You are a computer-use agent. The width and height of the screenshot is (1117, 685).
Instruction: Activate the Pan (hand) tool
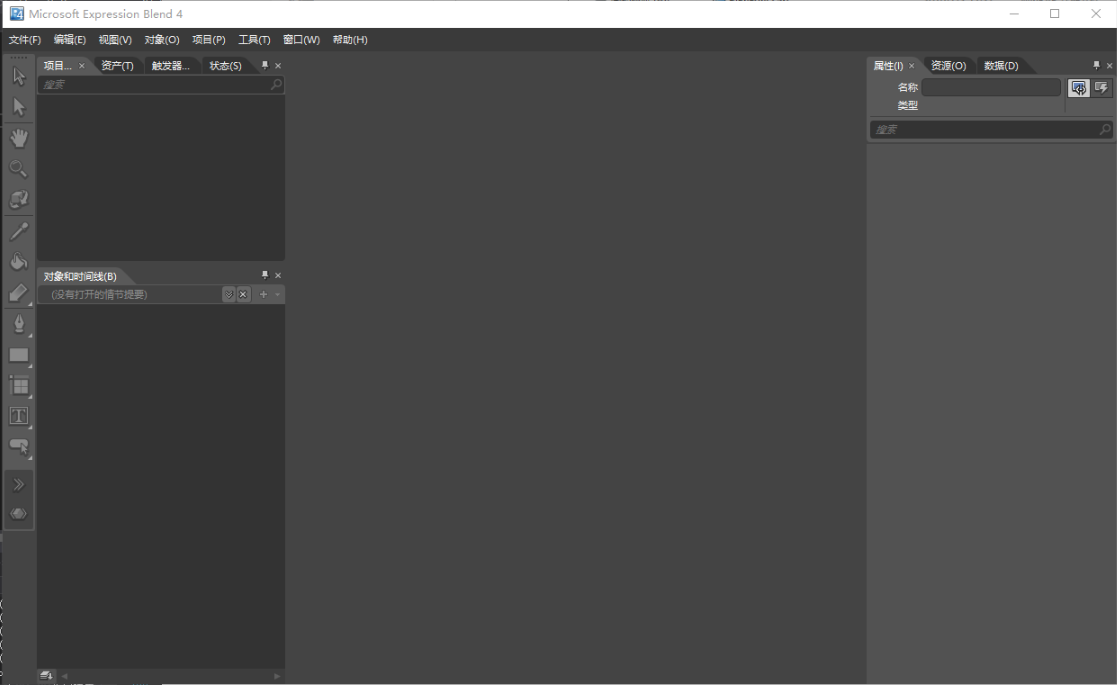[18, 138]
